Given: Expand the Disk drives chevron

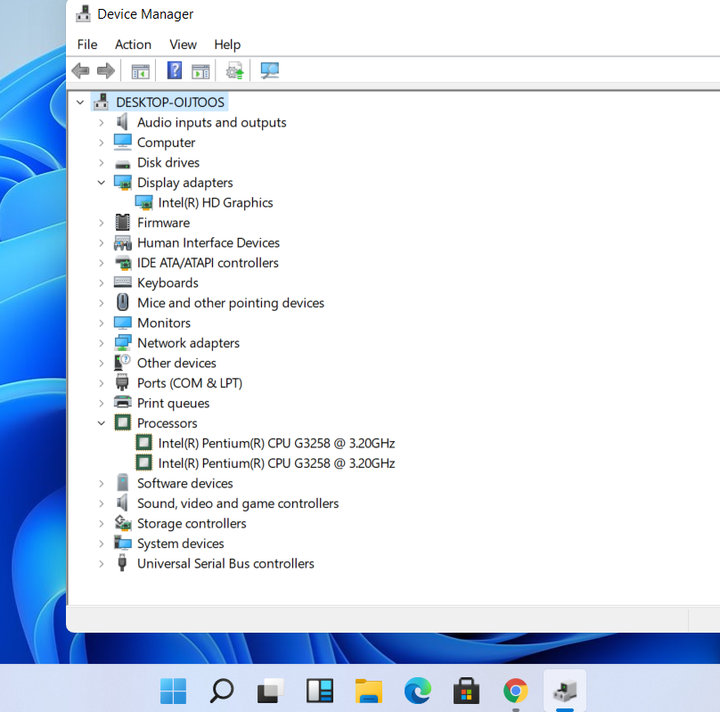Looking at the screenshot, I should pos(101,163).
